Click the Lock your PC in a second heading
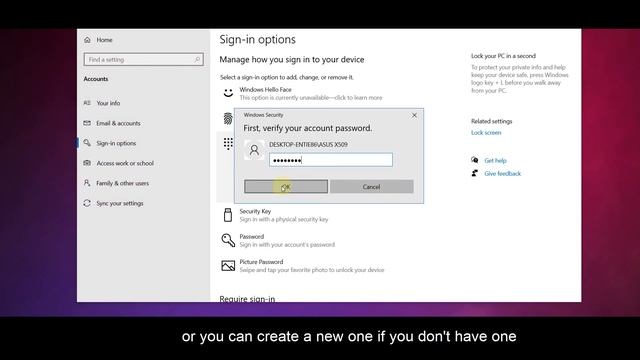This screenshot has height=360, width=640. (503, 56)
